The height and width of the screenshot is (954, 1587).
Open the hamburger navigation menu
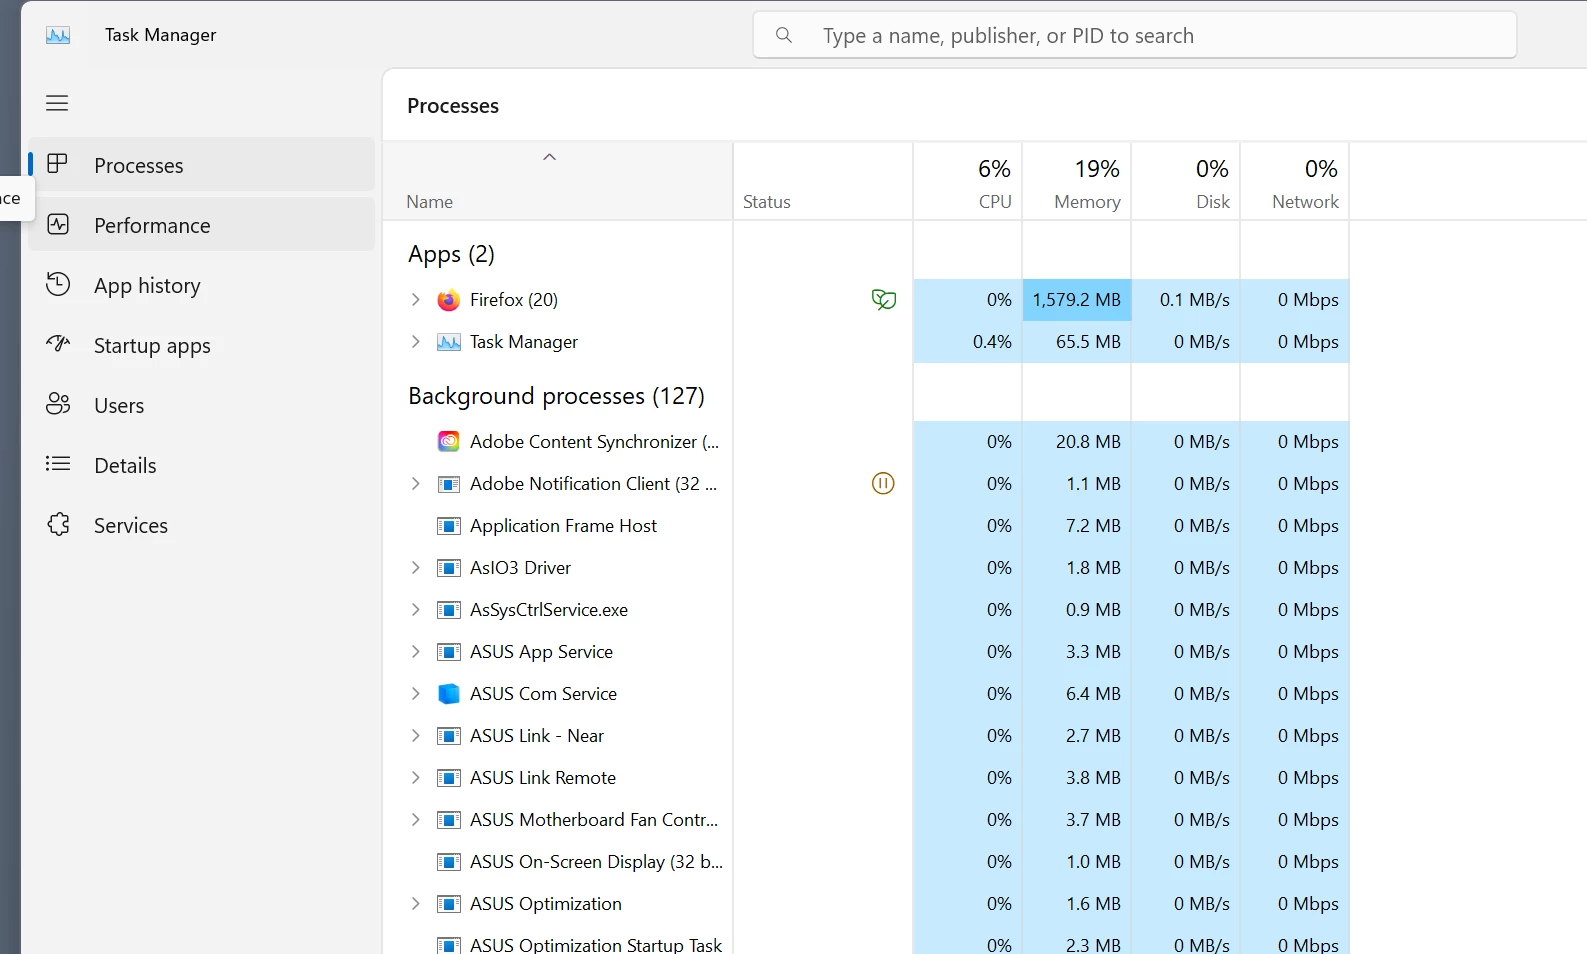click(x=57, y=103)
